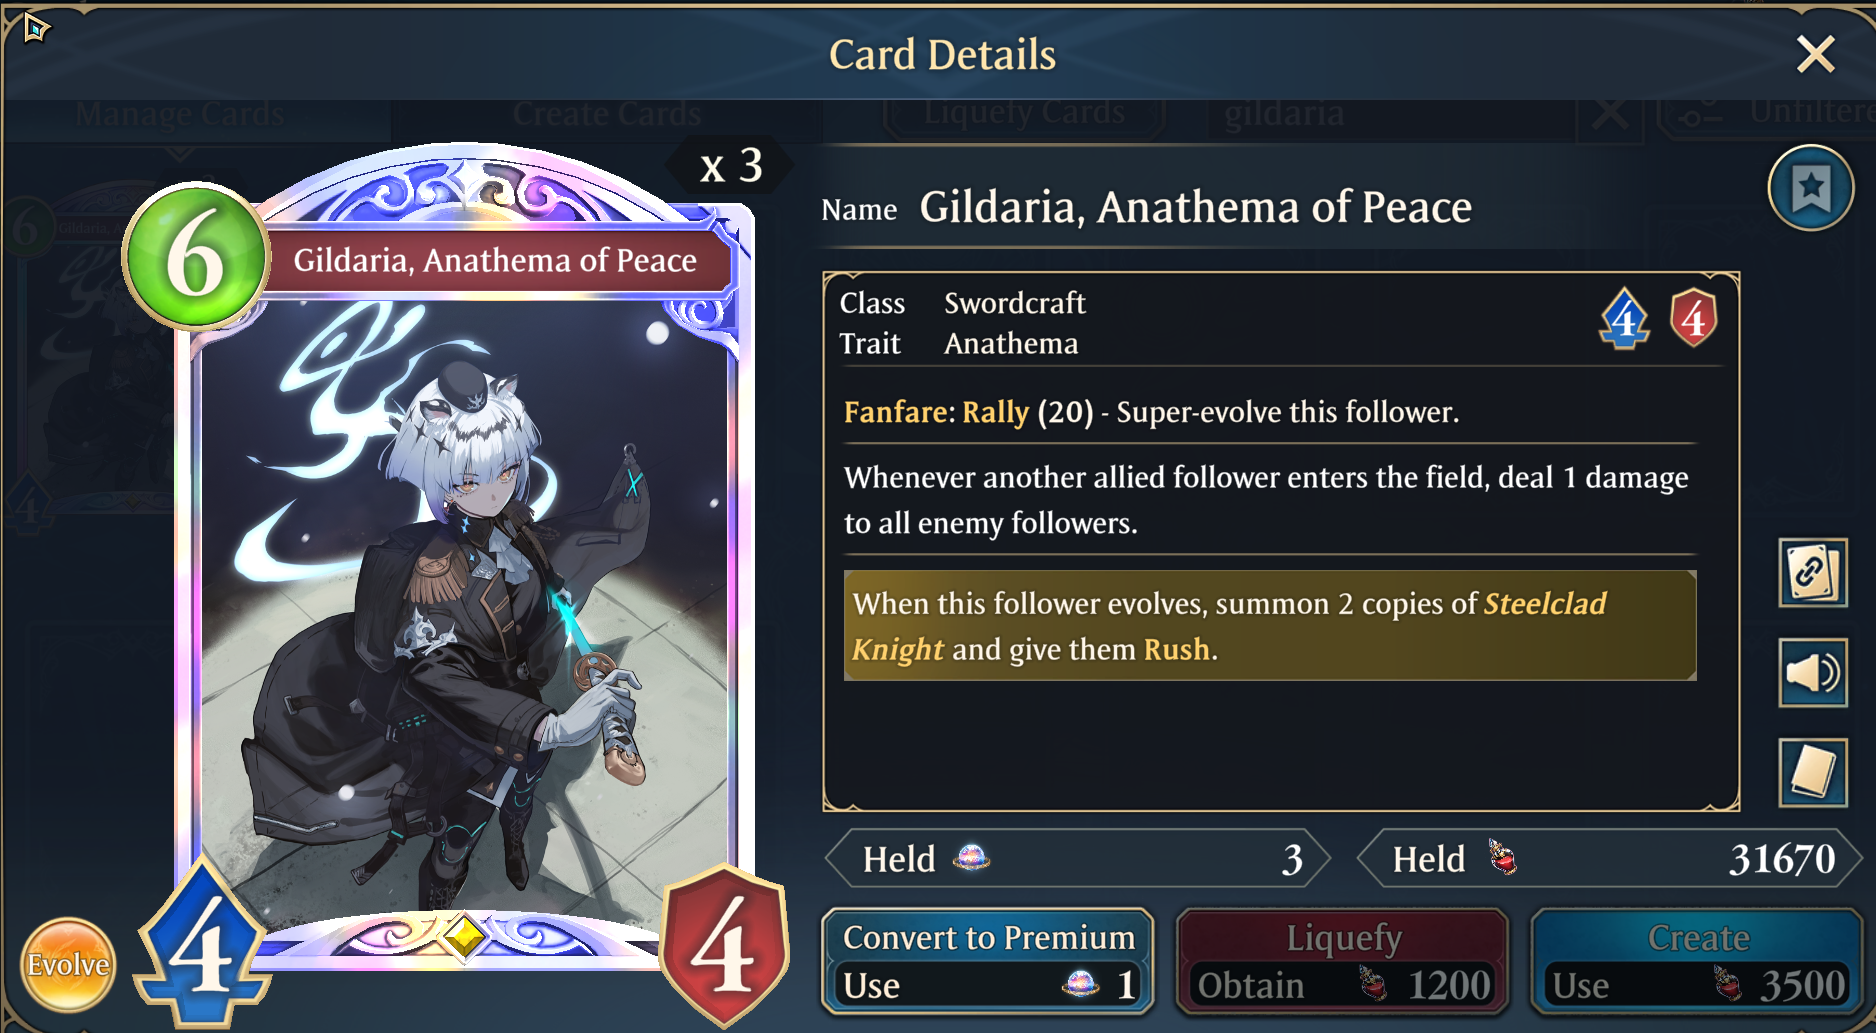The width and height of the screenshot is (1876, 1033).
Task: Open the Steelclad Knight card link
Action: 1229,626
